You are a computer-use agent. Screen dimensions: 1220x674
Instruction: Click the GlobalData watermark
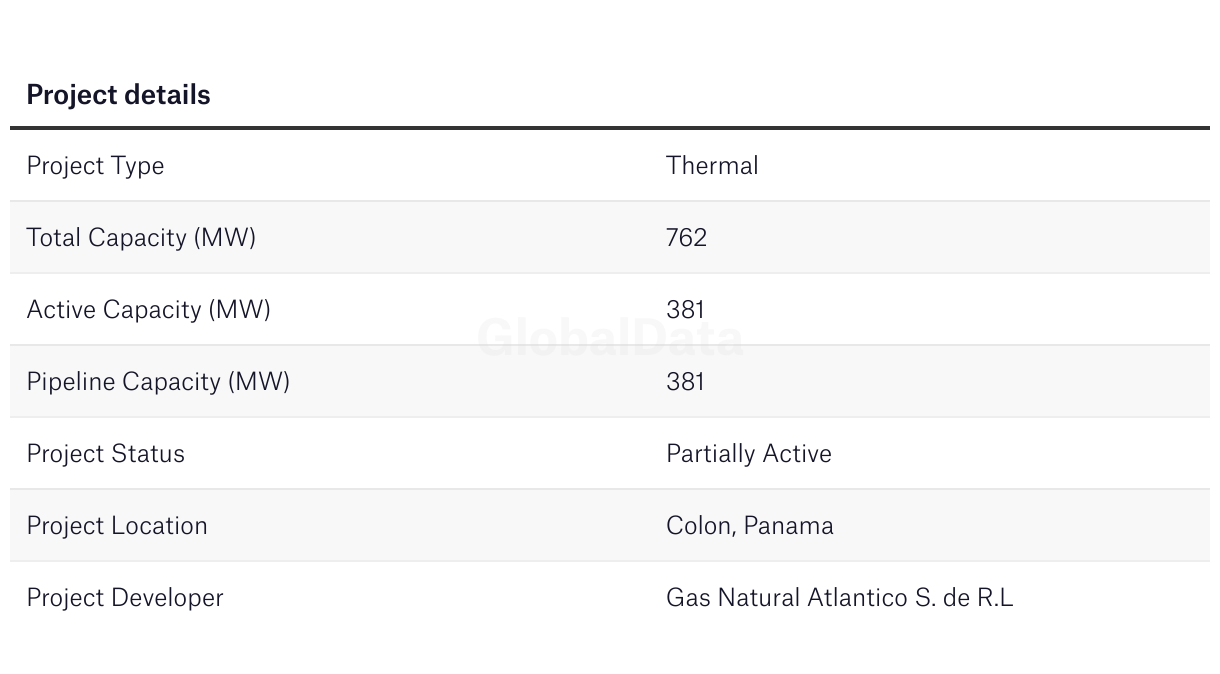(x=610, y=338)
